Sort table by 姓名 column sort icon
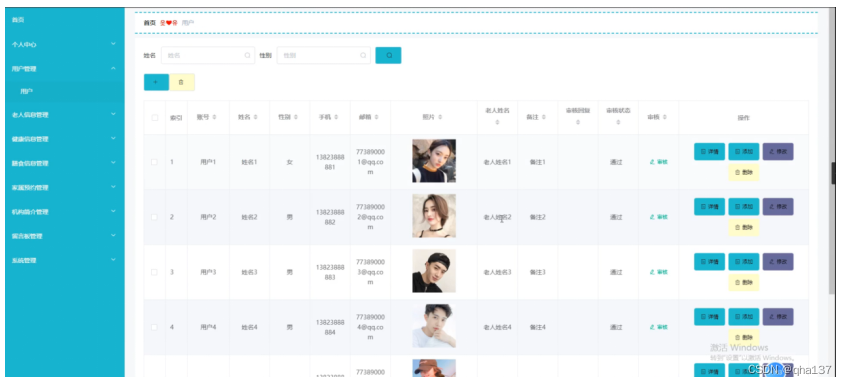This screenshot has width=847, height=385. tap(256, 117)
